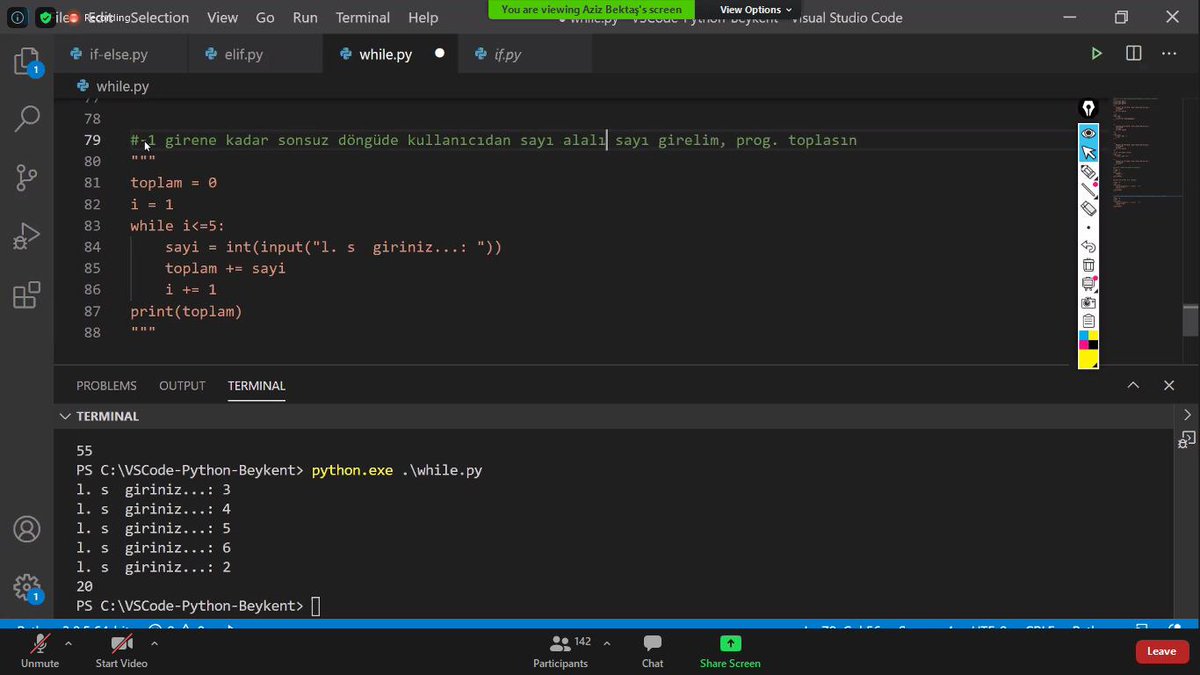Capture screen with the camera annotation icon
1200x675 pixels.
pyautogui.click(x=1089, y=303)
